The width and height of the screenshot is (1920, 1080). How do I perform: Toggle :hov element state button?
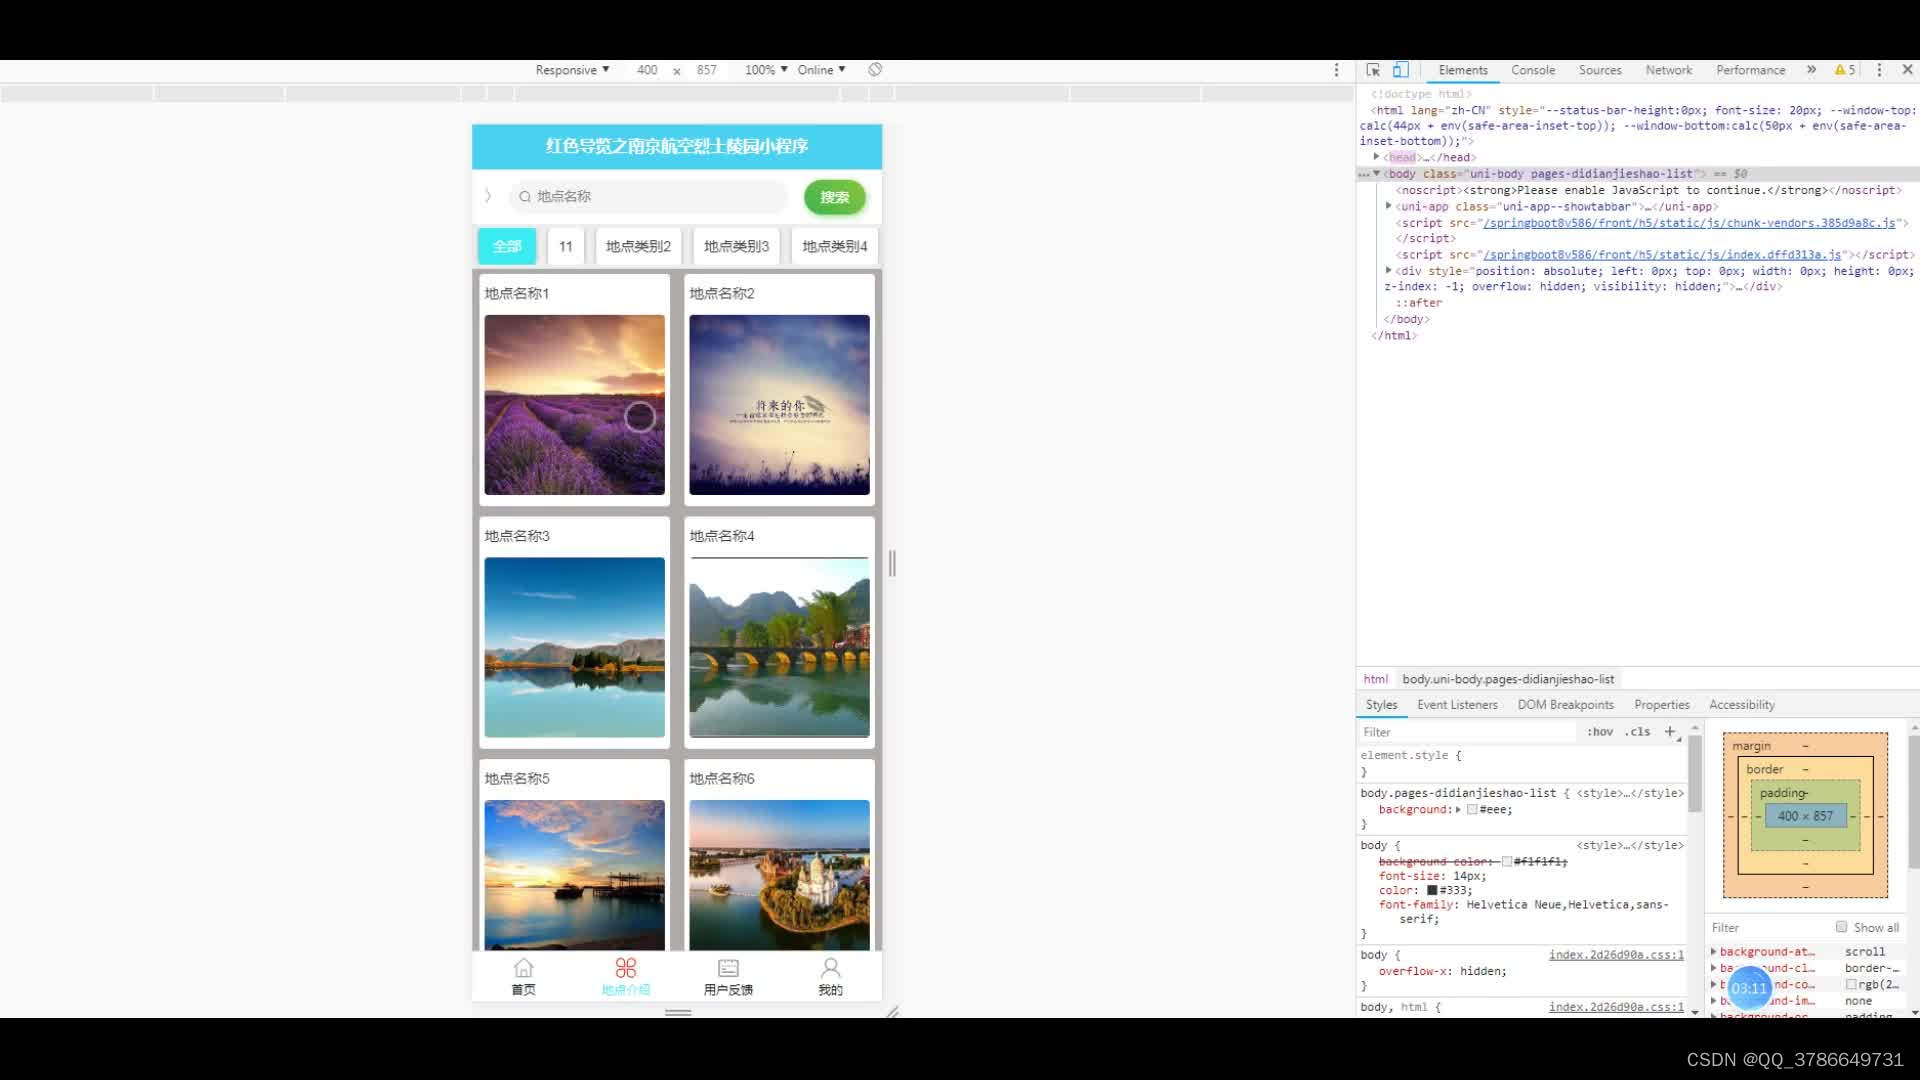point(1600,732)
